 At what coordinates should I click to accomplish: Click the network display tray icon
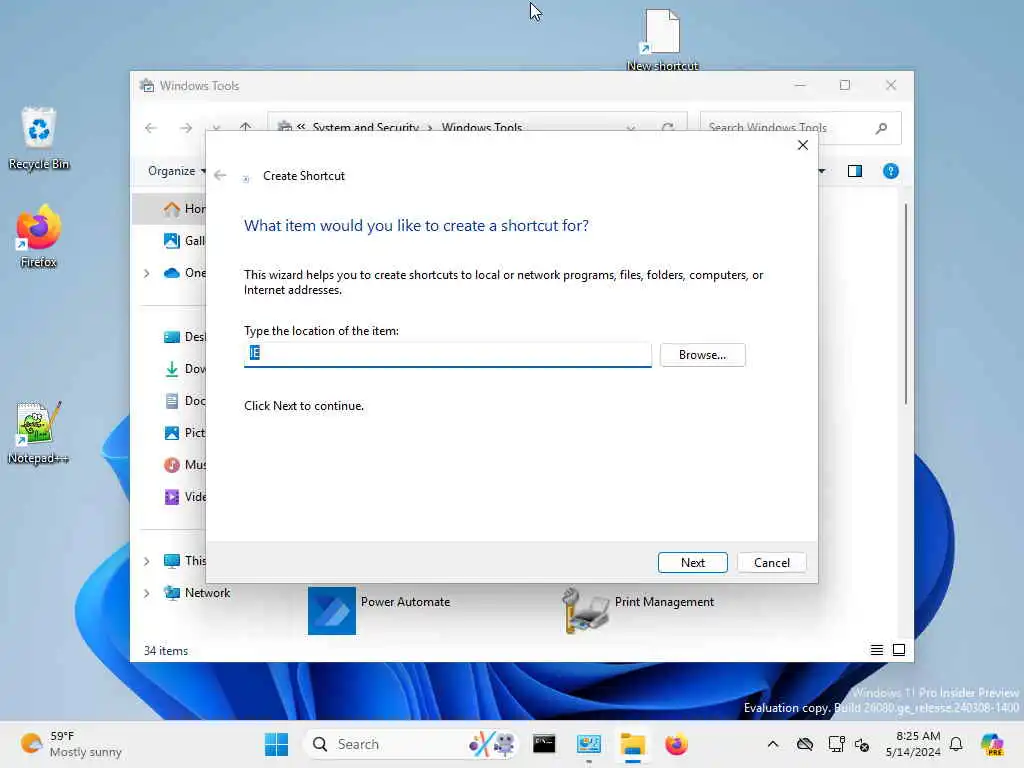pos(835,744)
